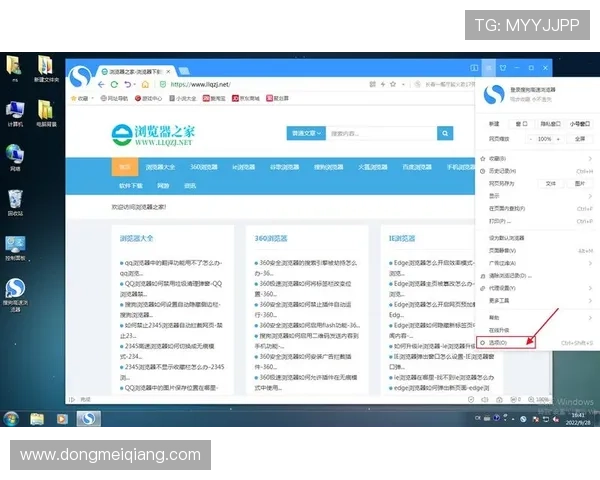Expand the 广告过滤(A) submenu
This screenshot has height=480, width=600.
click(537, 263)
